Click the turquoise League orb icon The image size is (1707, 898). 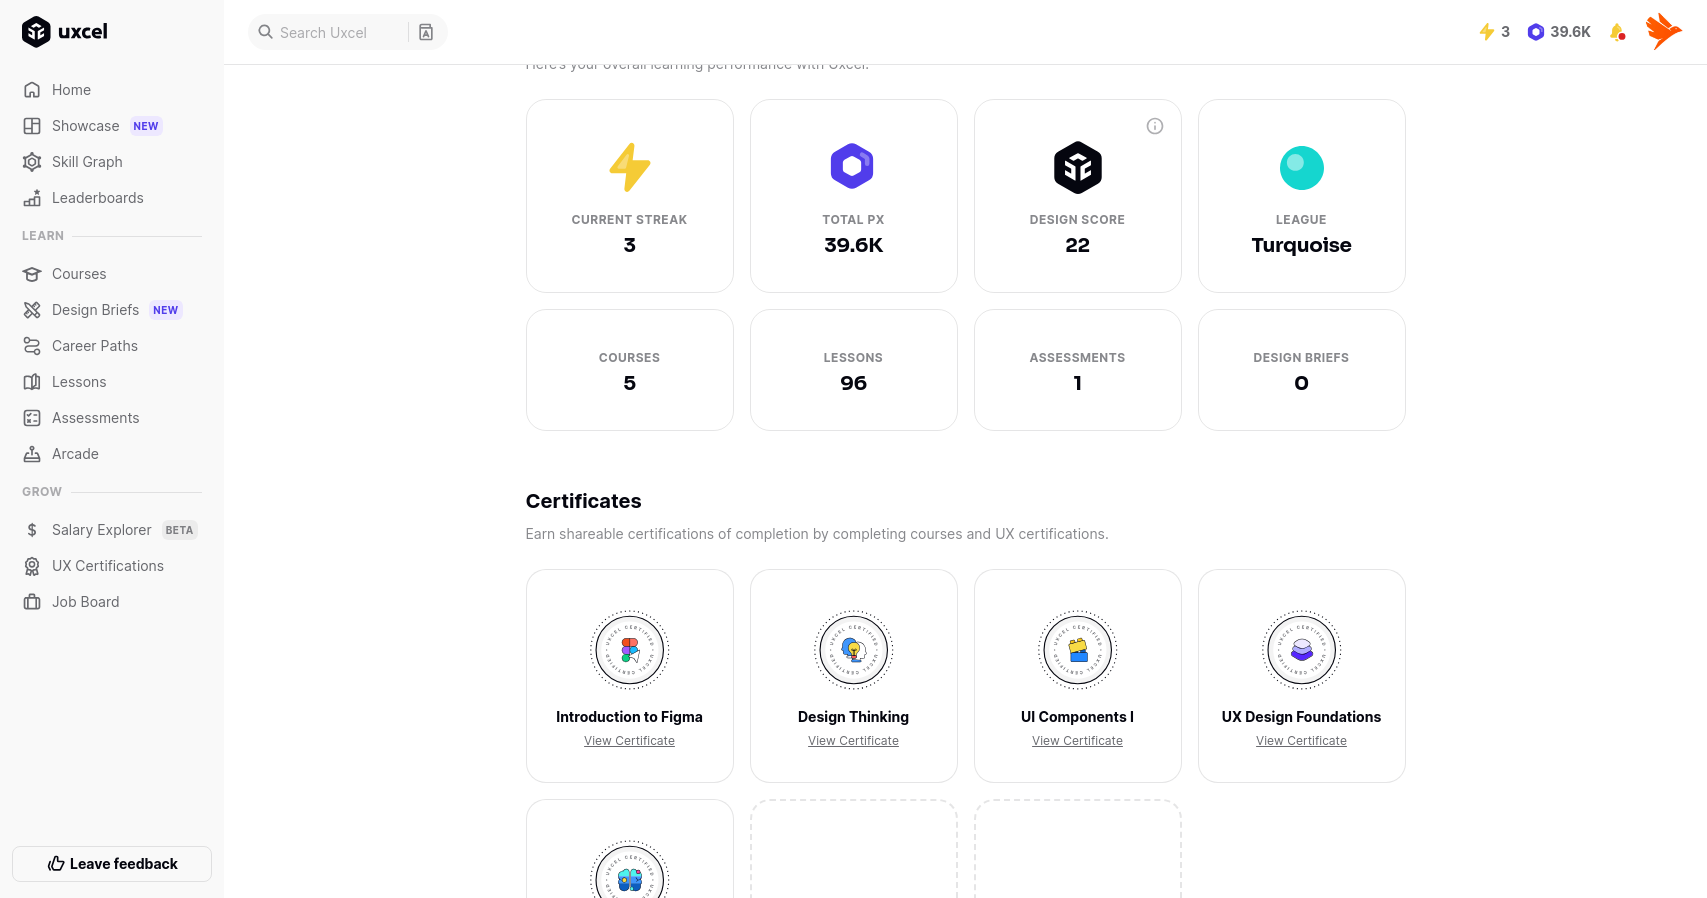(x=1301, y=167)
